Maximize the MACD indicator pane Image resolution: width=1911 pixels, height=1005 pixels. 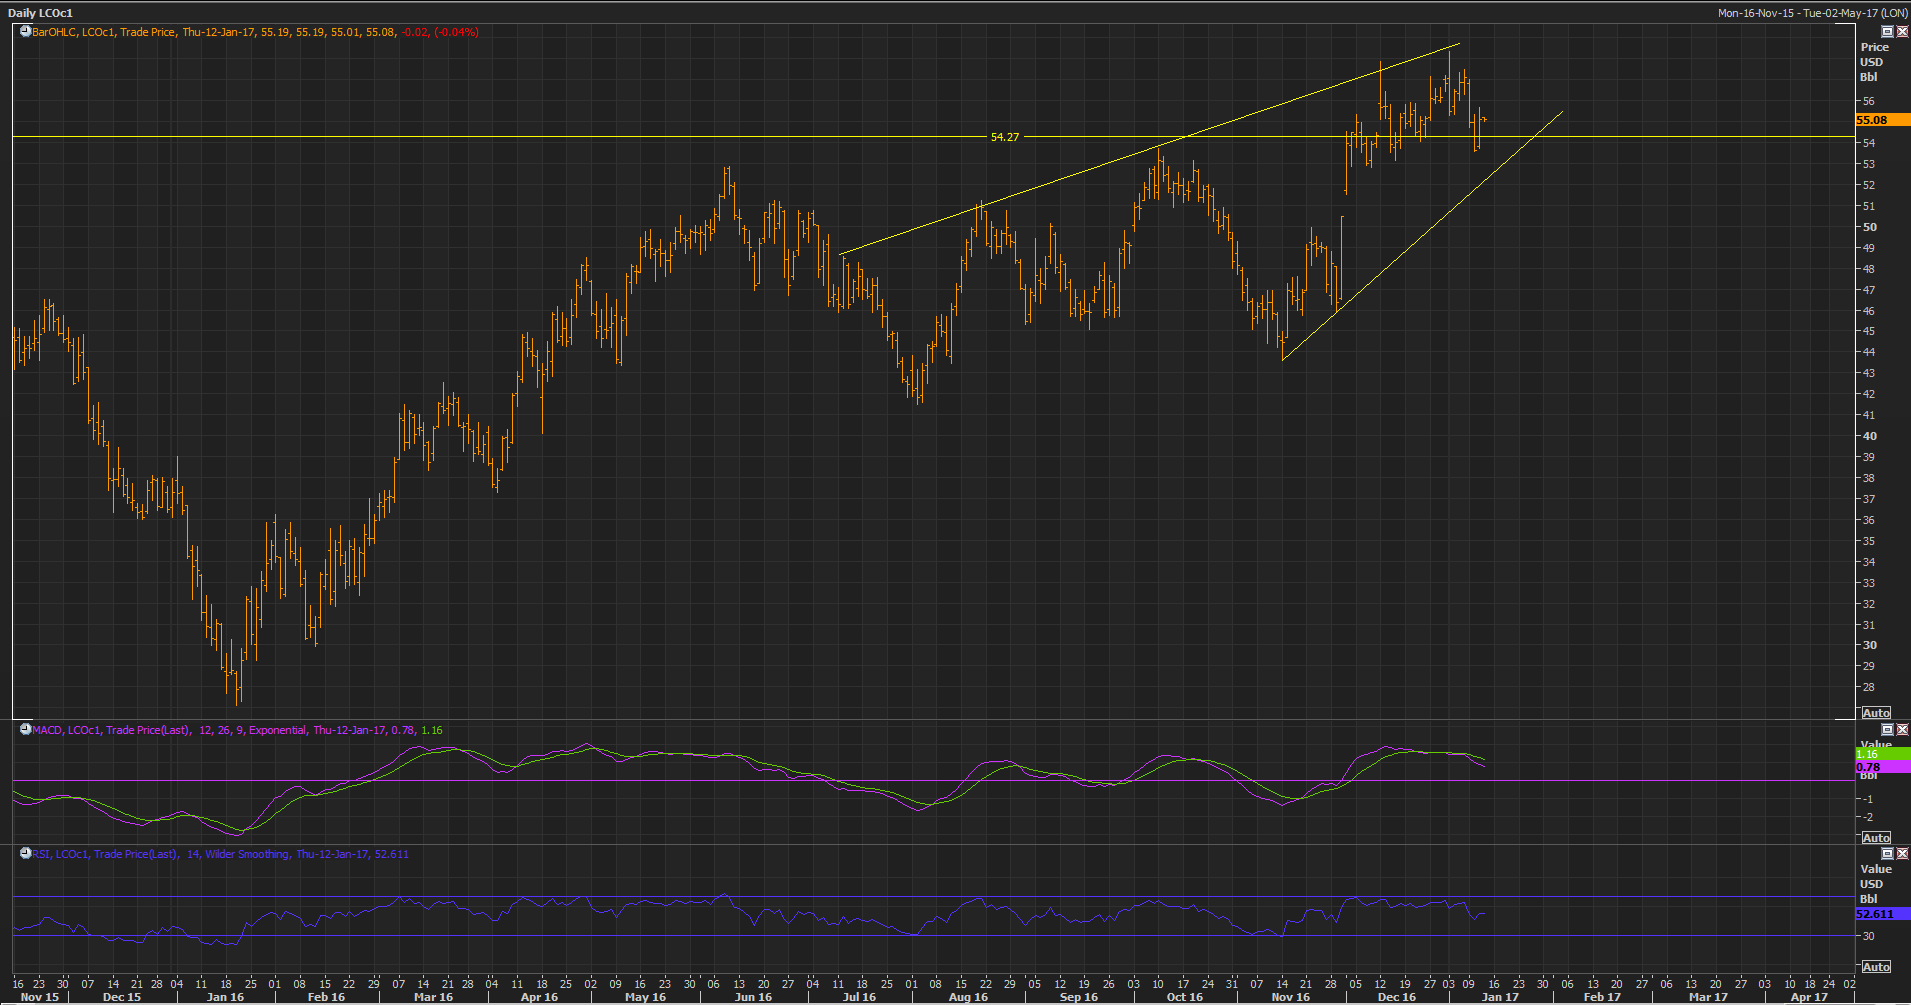(x=1887, y=730)
